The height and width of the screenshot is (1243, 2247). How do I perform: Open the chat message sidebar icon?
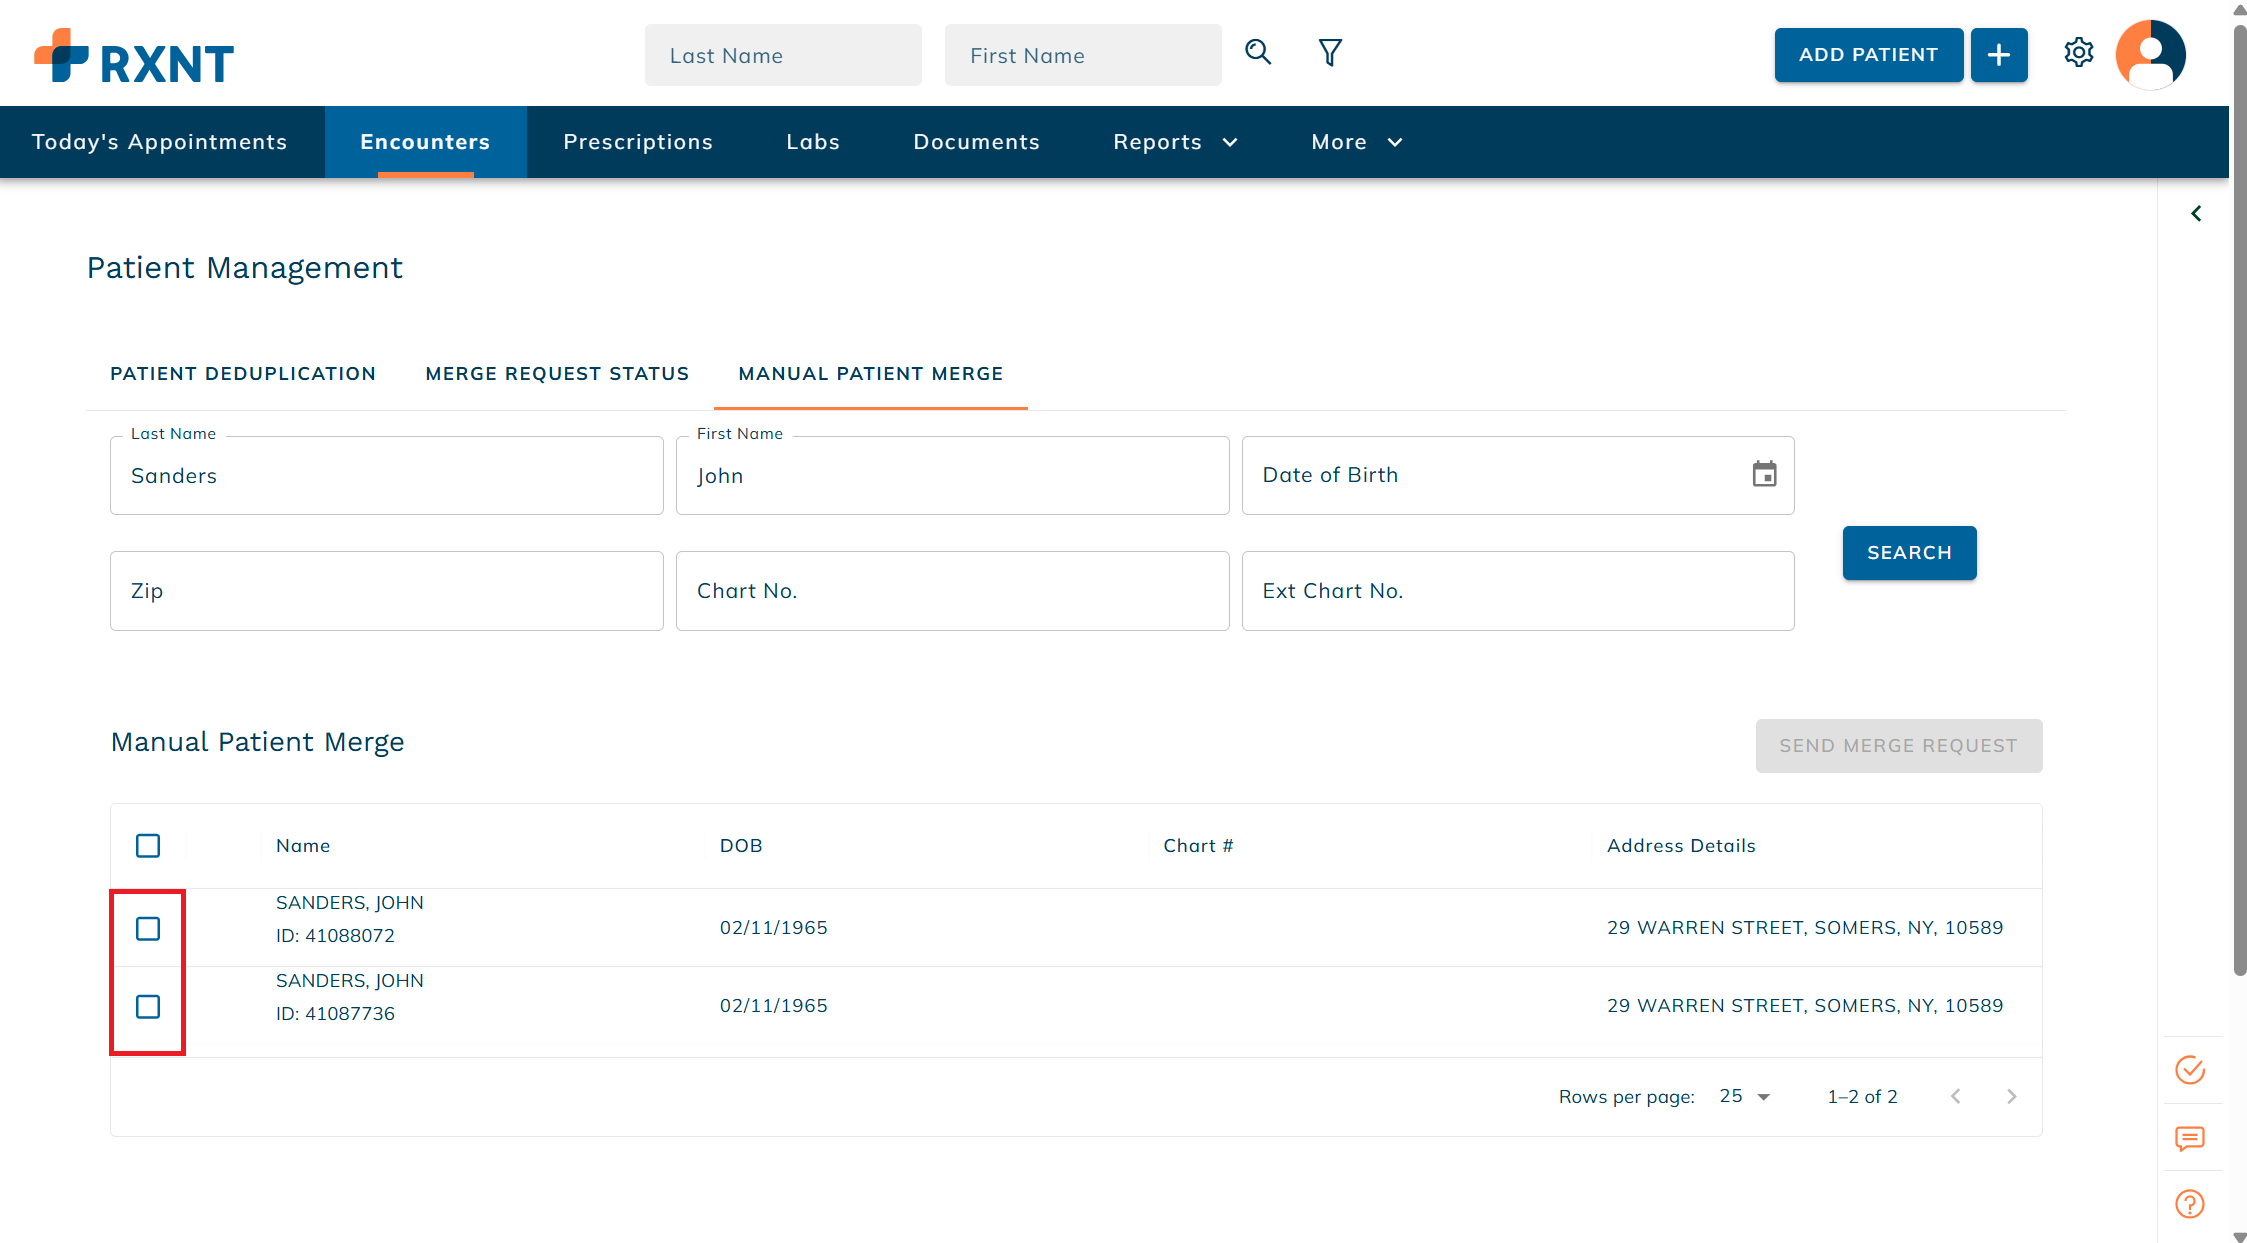tap(2189, 1138)
